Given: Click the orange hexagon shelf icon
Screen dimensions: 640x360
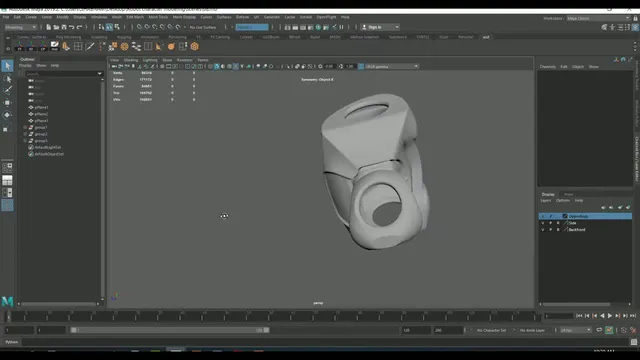Looking at the screenshot, I should coord(195,47).
